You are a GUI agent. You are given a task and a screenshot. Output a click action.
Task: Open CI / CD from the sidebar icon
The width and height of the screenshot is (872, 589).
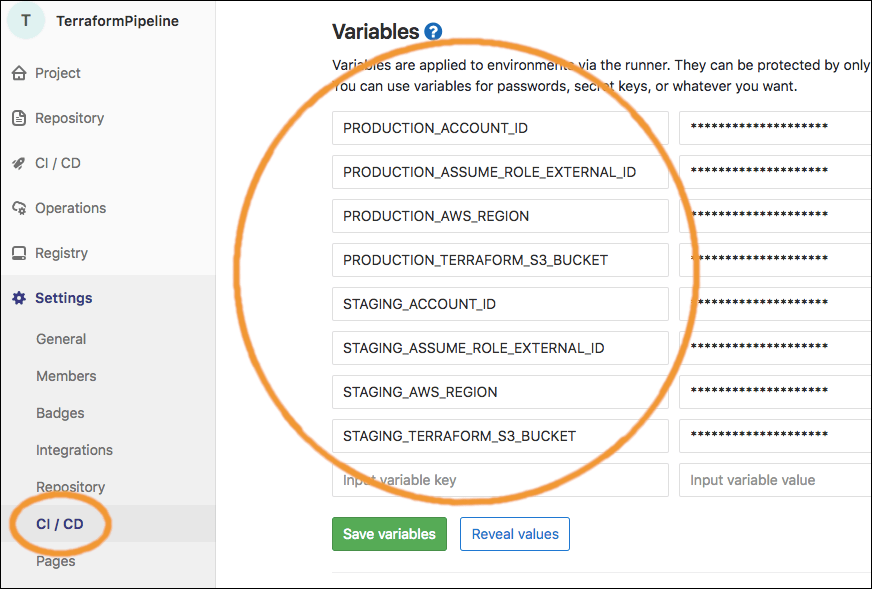coord(17,162)
